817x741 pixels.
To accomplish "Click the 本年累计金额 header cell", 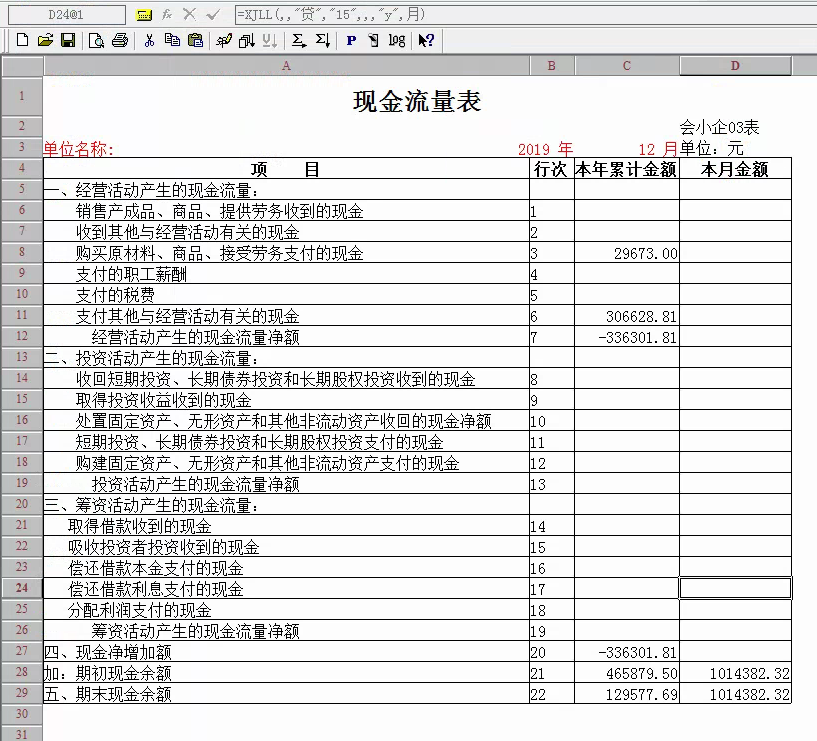I will tap(626, 169).
